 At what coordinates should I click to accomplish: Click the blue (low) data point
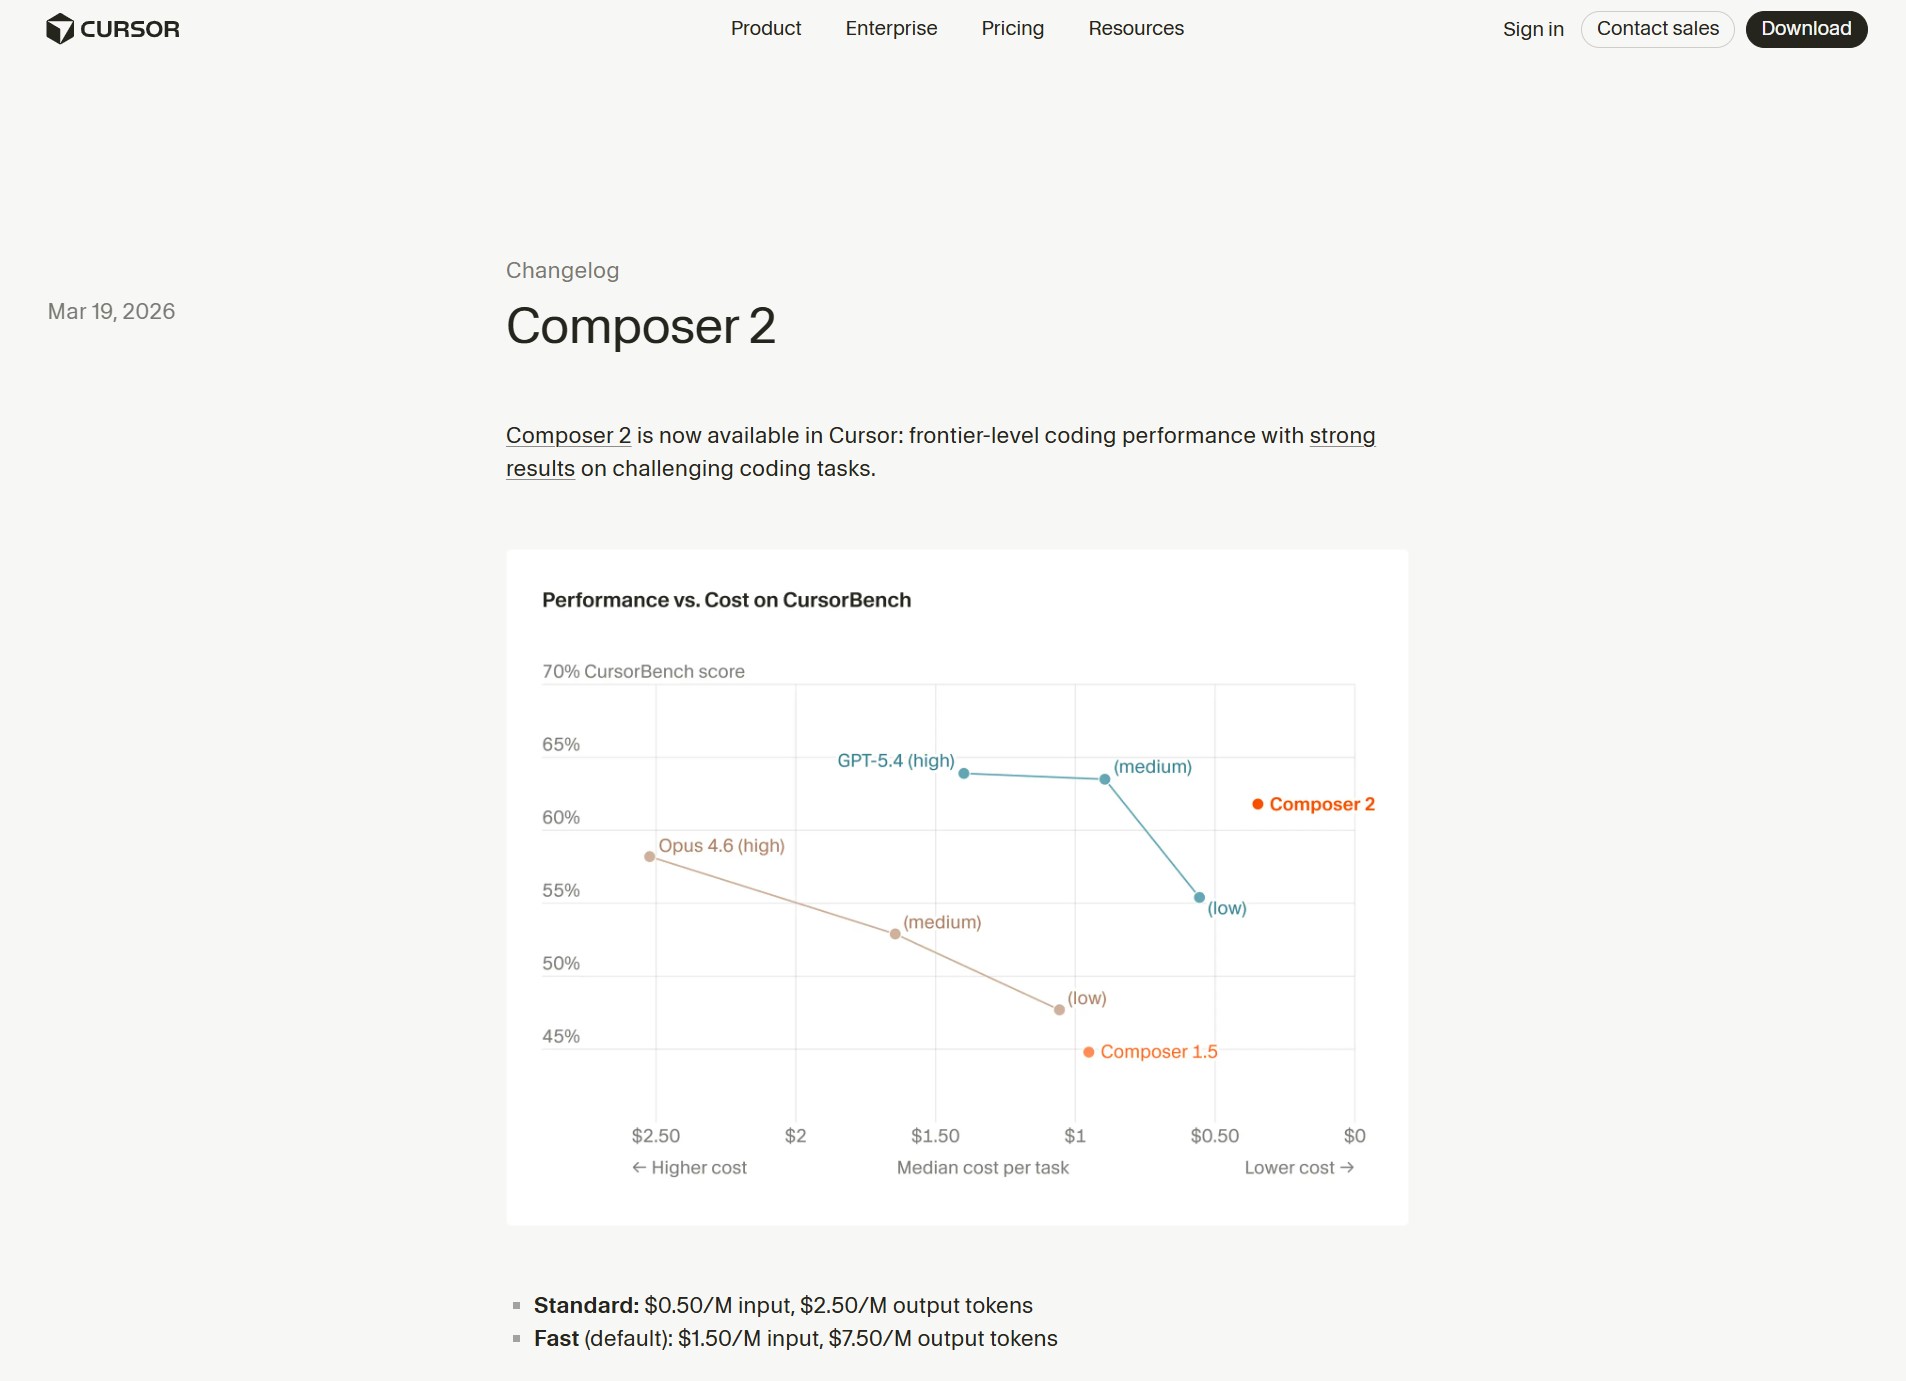click(1199, 897)
